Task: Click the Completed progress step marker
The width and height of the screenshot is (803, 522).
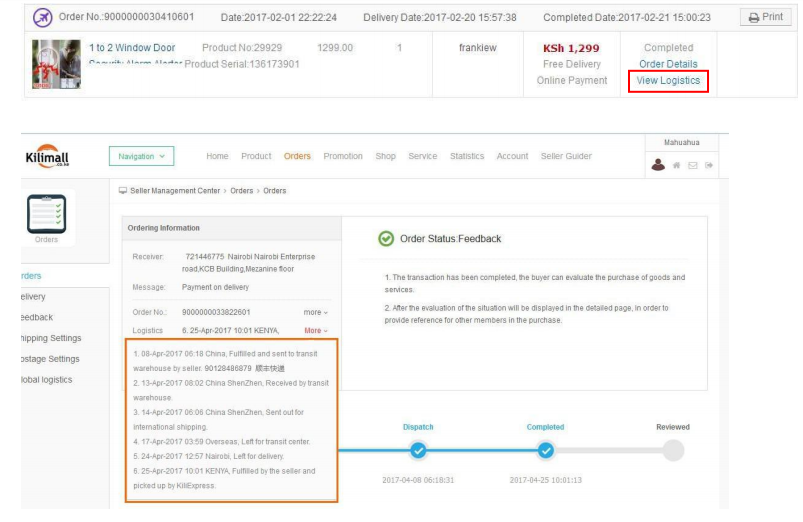Action: click(545, 451)
